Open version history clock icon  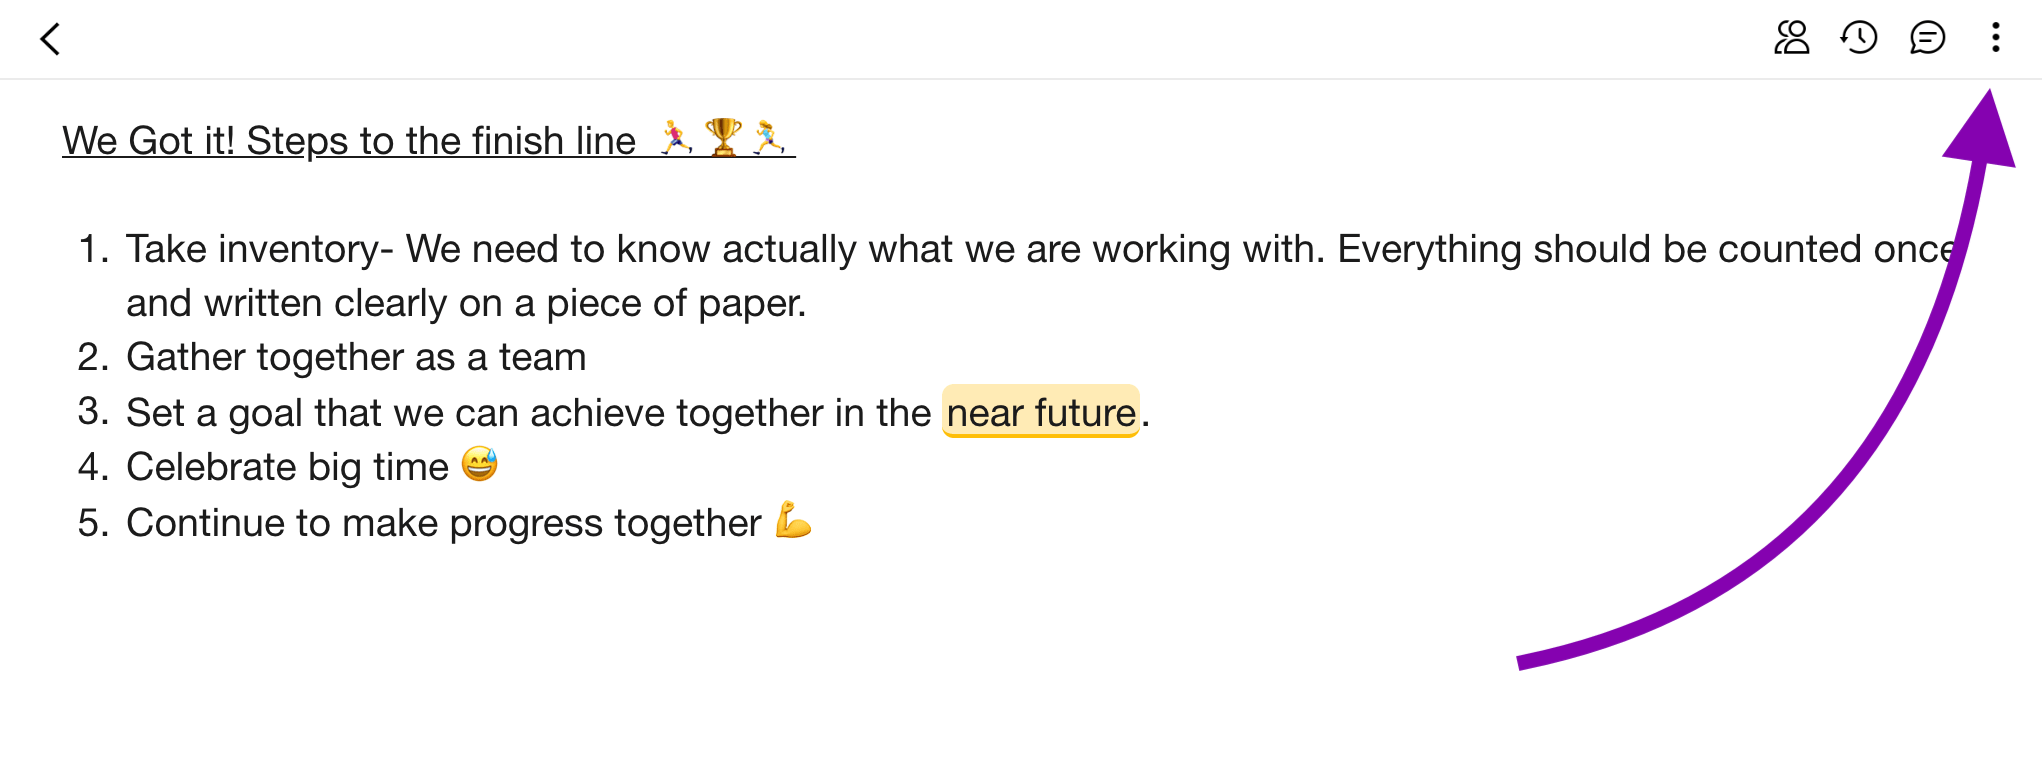[1859, 38]
